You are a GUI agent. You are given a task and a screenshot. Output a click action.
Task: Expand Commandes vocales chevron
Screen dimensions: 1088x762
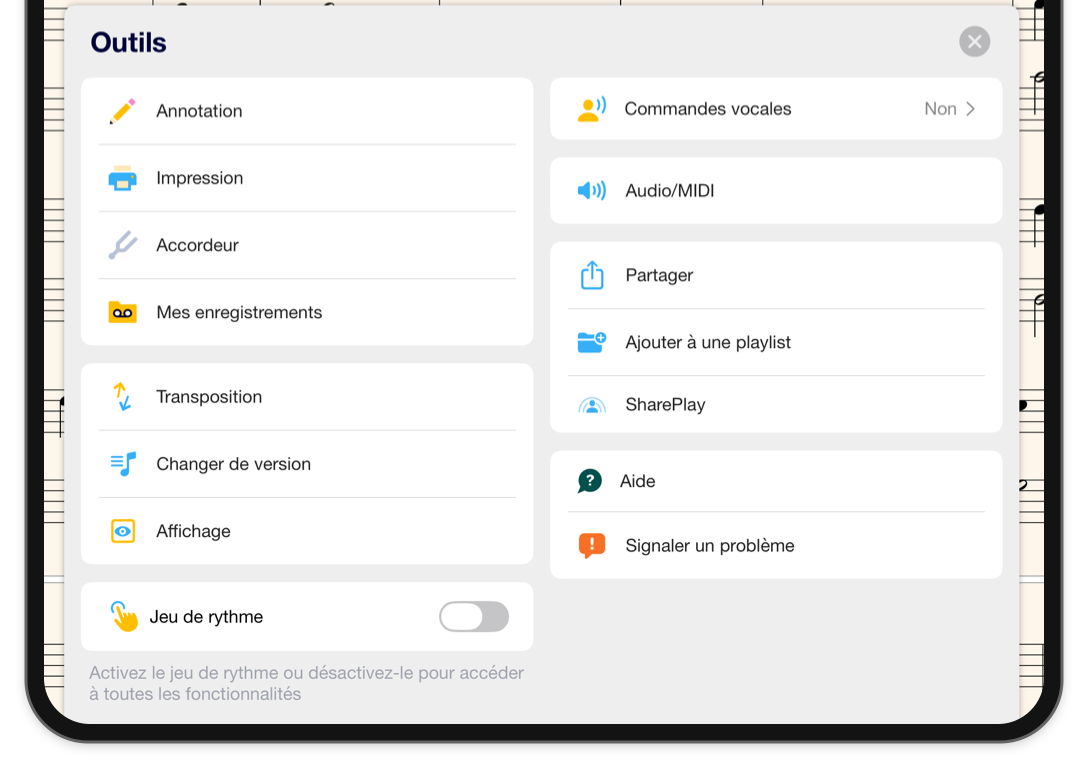coord(971,109)
